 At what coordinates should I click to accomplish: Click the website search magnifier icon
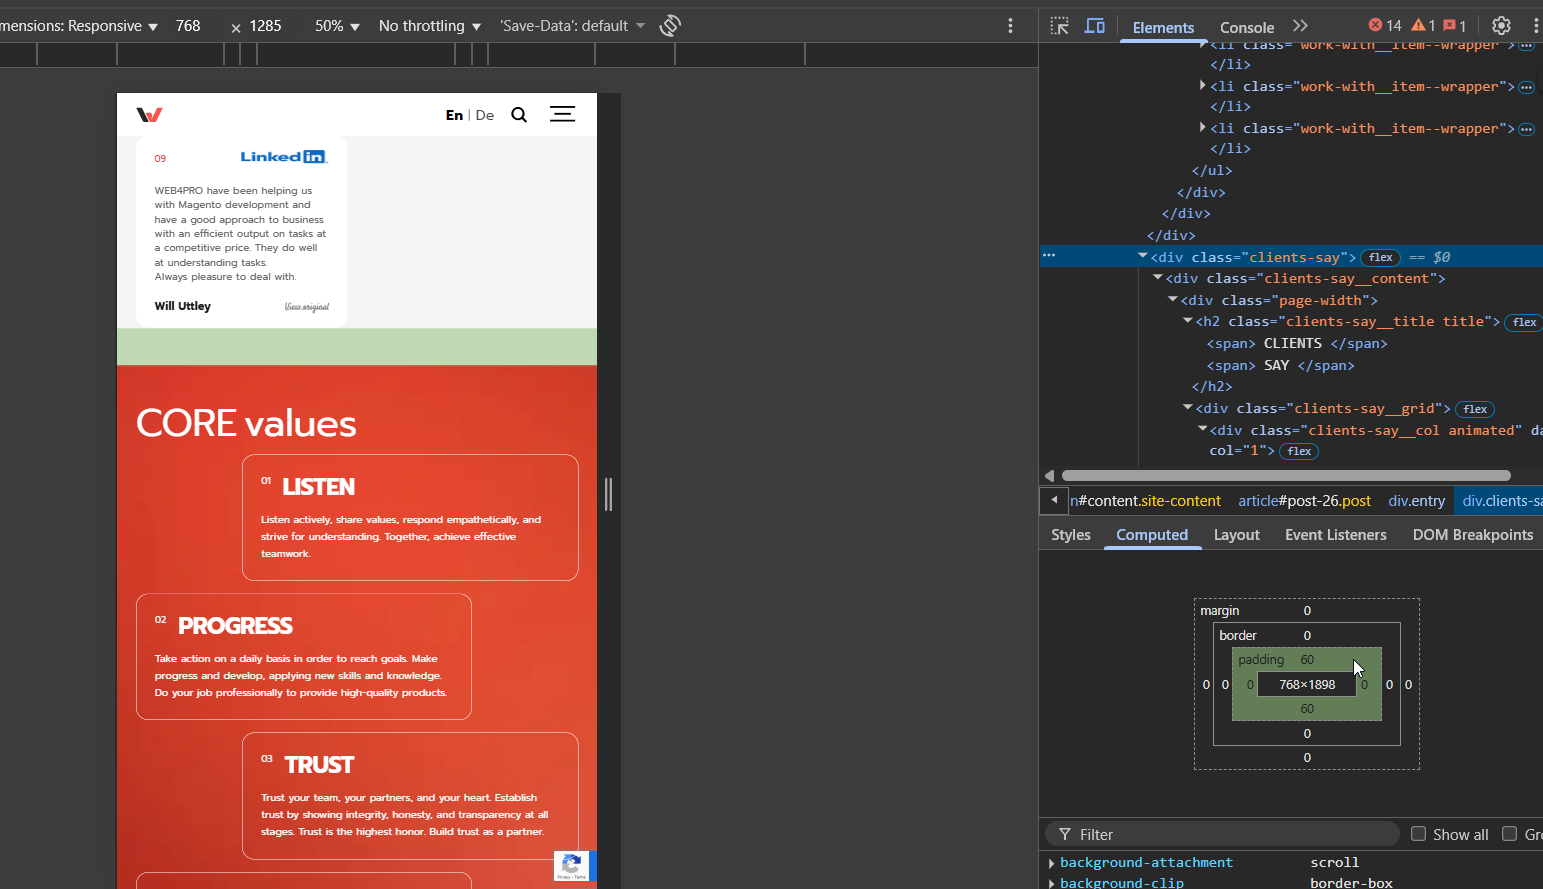[519, 115]
